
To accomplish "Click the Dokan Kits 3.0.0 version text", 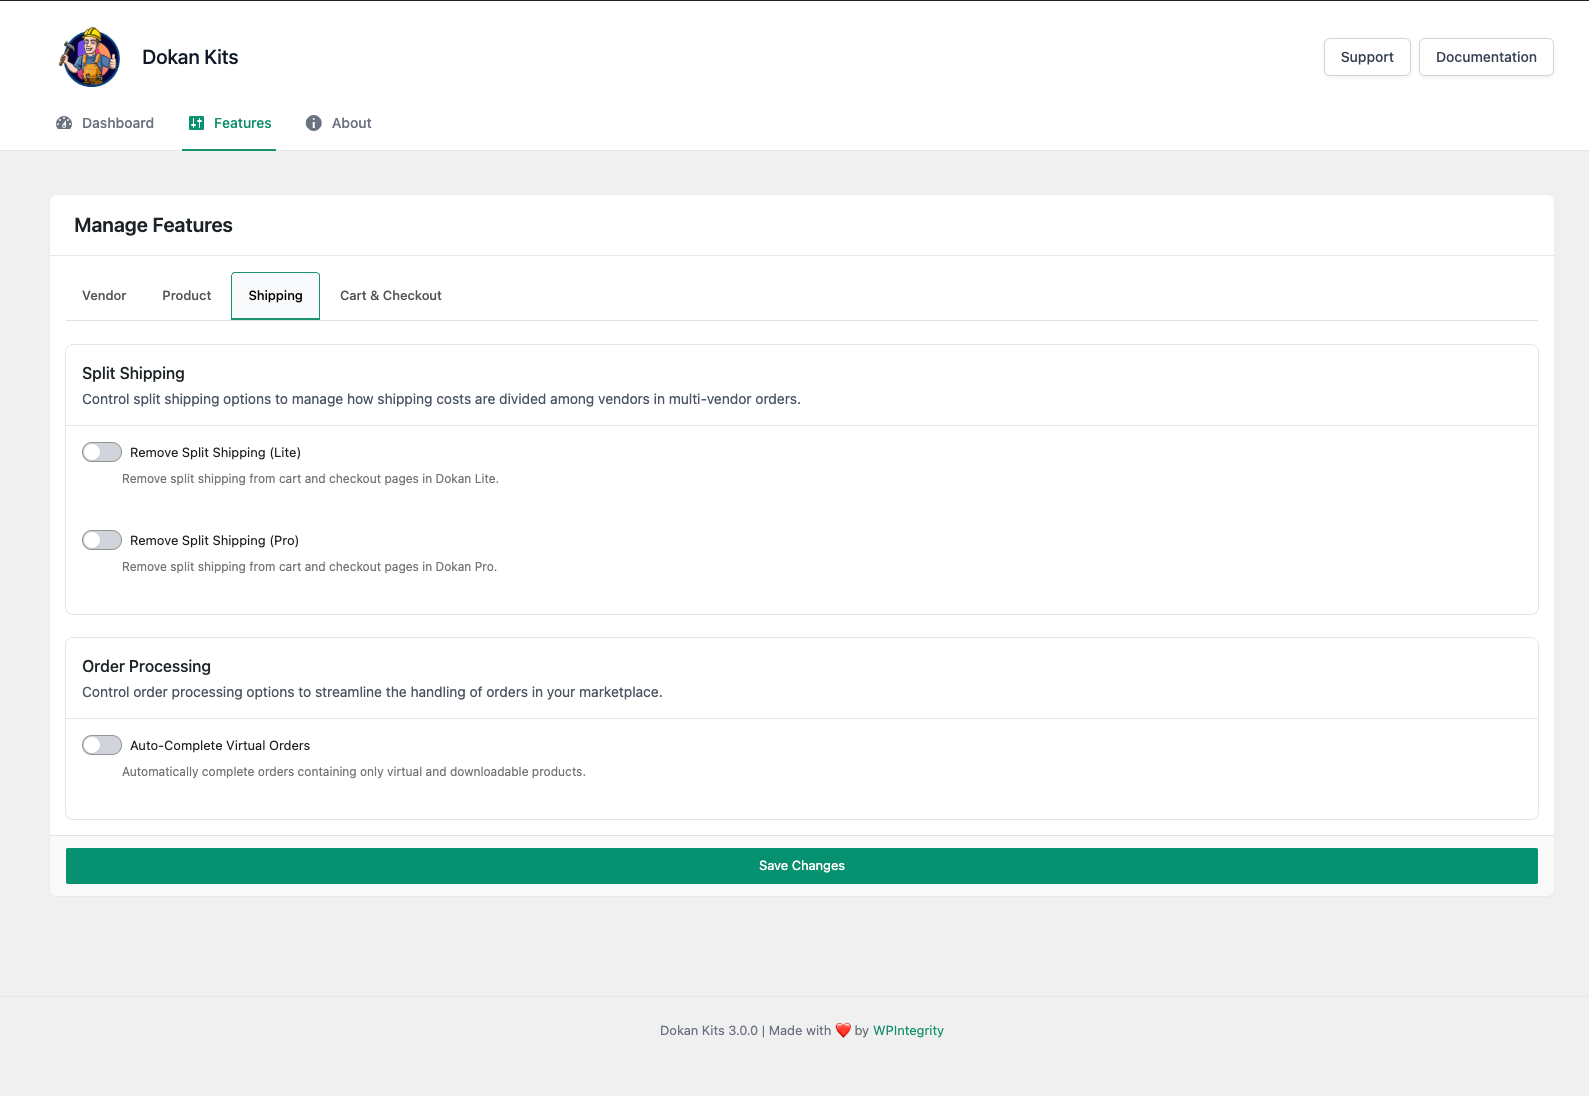I will (x=709, y=1030).
